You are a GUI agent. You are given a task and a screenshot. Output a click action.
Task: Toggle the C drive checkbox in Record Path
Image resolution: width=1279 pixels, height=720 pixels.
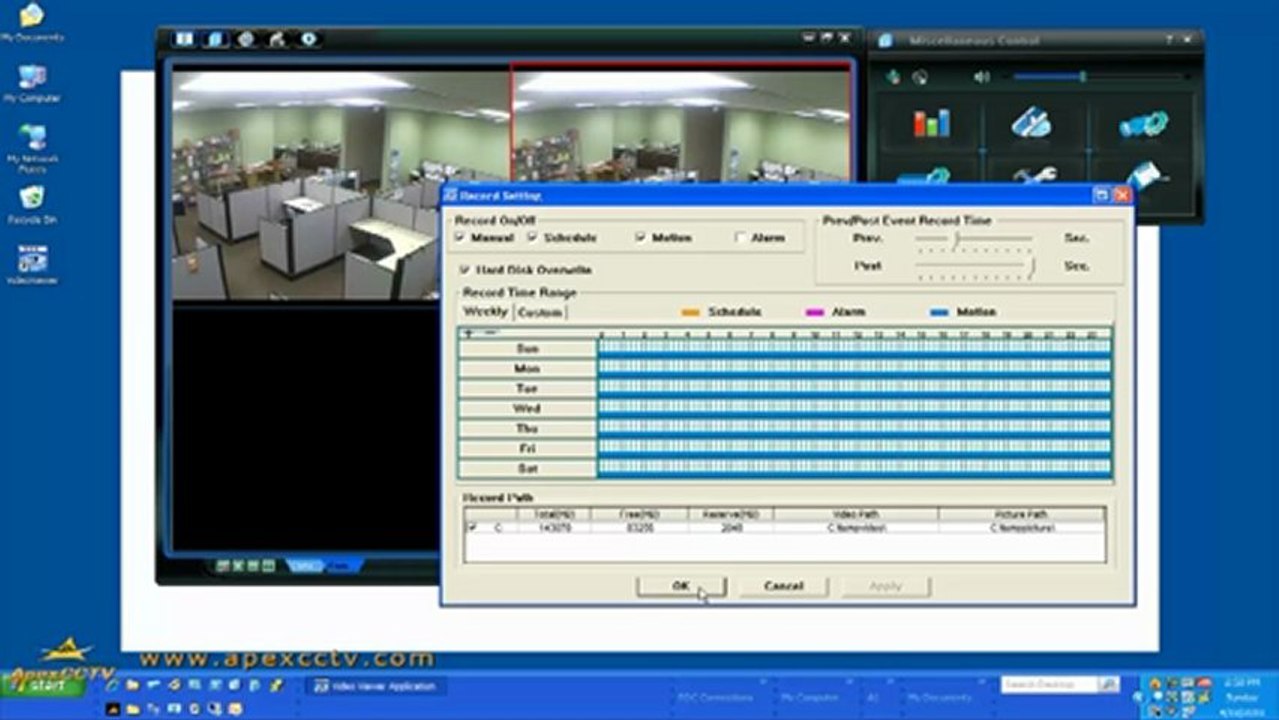click(x=473, y=527)
